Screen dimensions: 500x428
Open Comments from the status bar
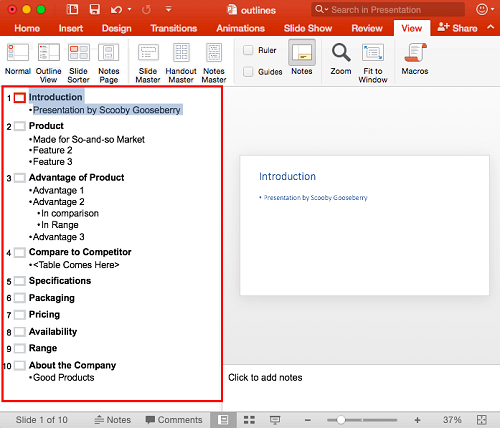coord(174,420)
